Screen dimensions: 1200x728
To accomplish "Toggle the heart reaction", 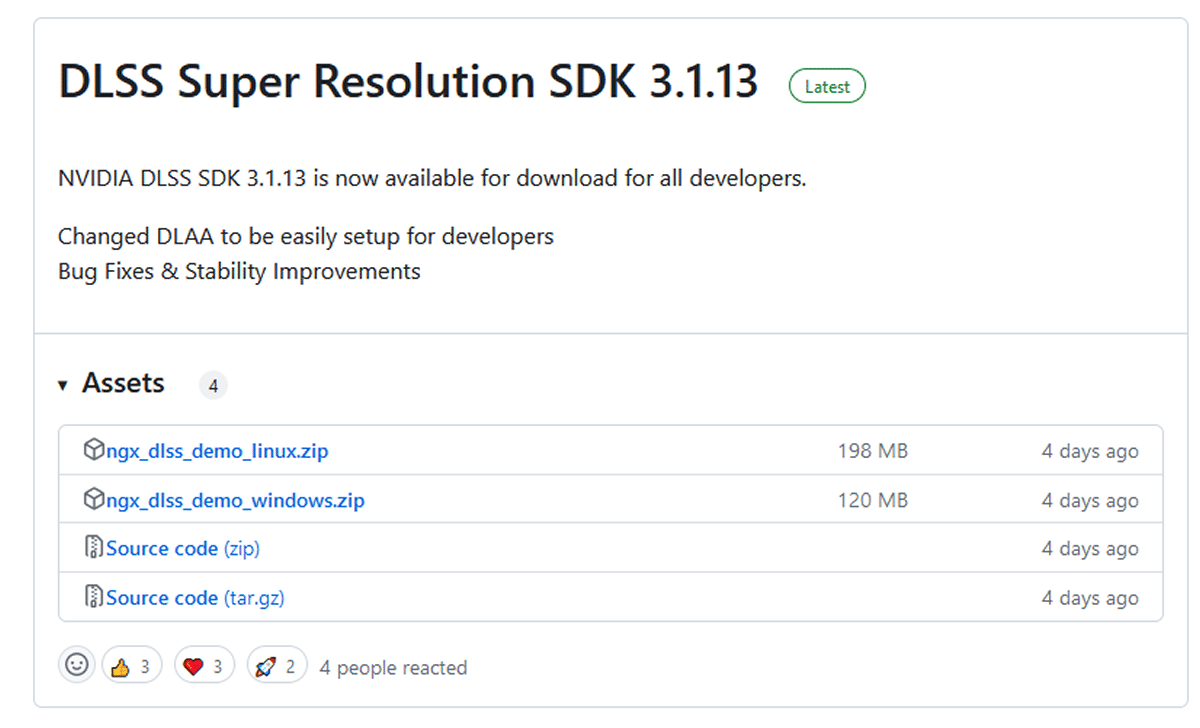I will 204,666.
